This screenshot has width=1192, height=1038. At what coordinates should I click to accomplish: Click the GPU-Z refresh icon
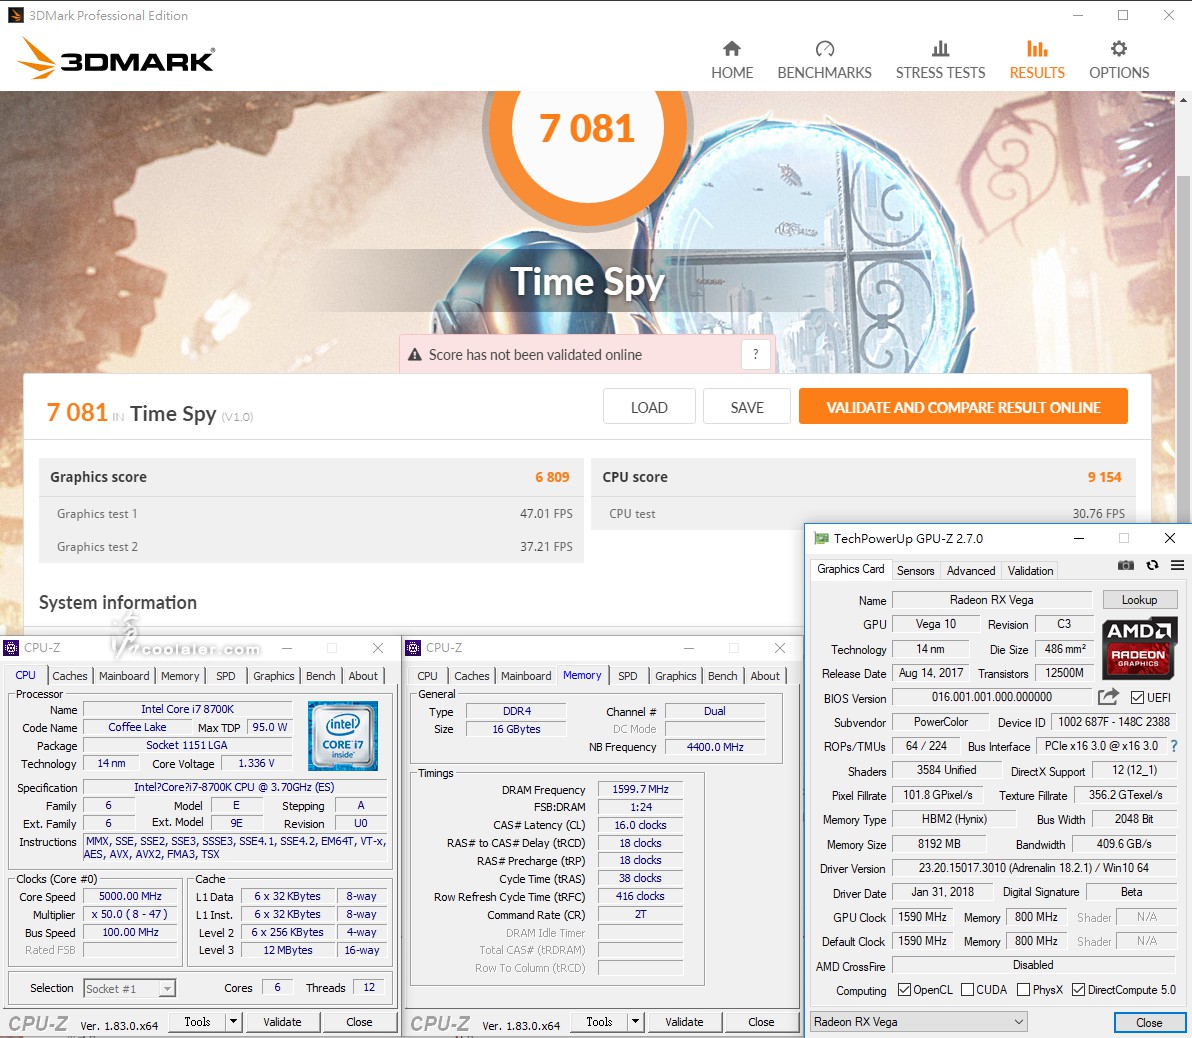pyautogui.click(x=1152, y=565)
